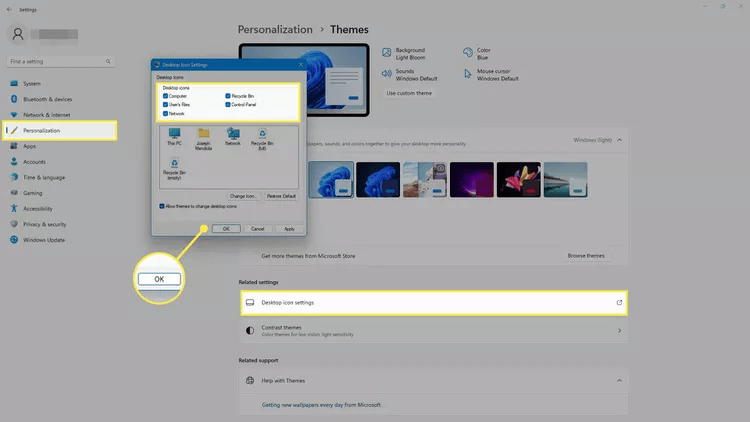Uncheck the Network desktop icon checkbox
The width and height of the screenshot is (750, 422).
[x=165, y=113]
